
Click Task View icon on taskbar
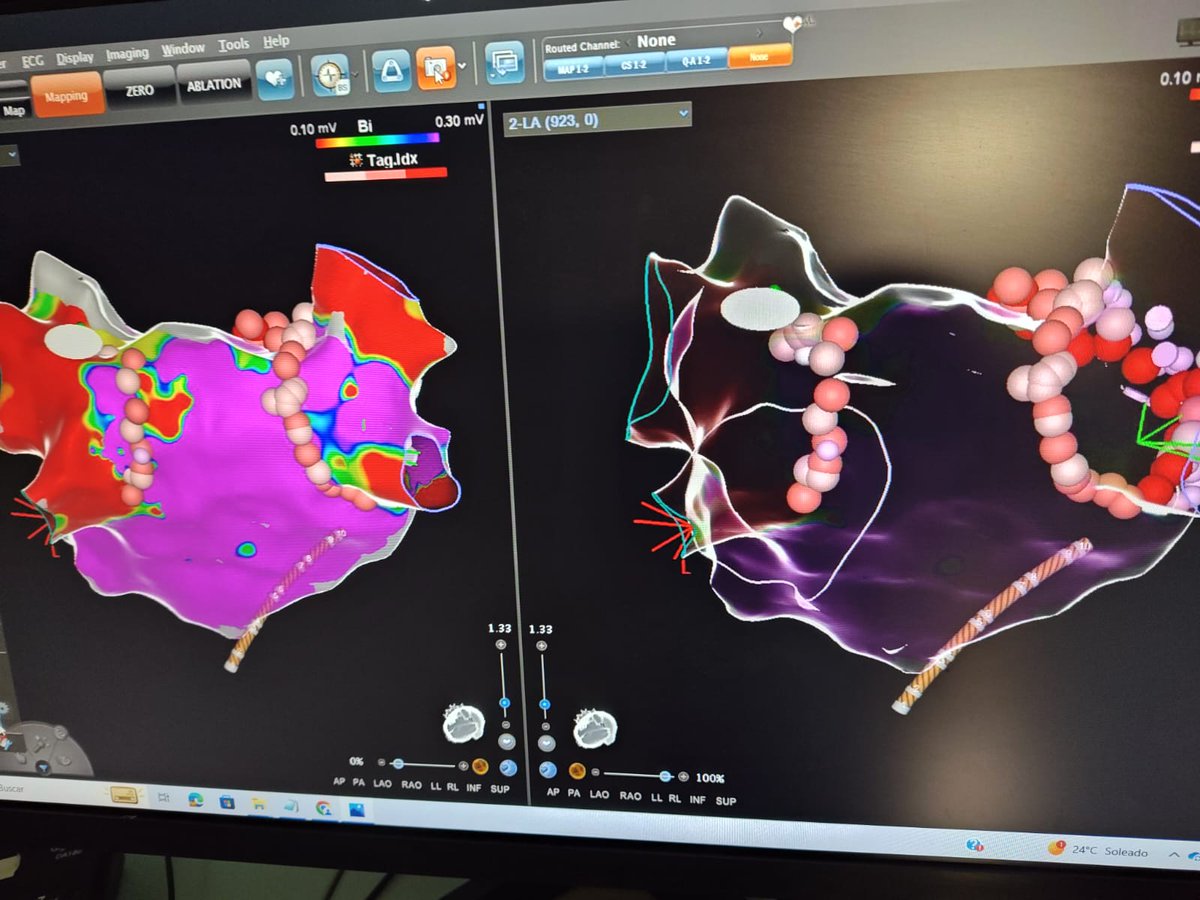(x=163, y=798)
